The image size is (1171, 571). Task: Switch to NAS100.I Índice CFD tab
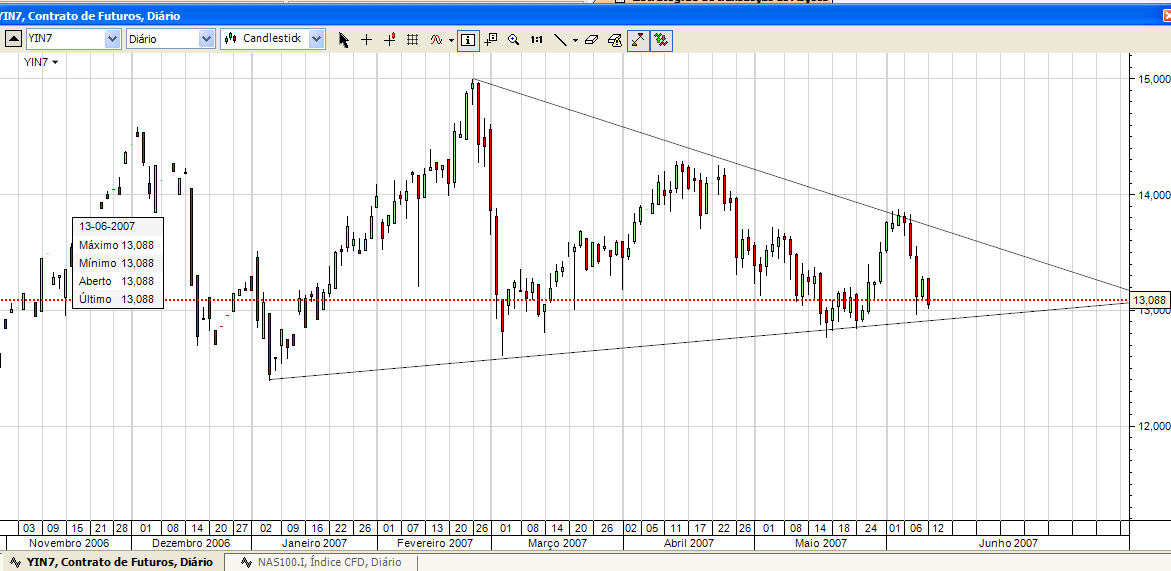tap(323, 562)
